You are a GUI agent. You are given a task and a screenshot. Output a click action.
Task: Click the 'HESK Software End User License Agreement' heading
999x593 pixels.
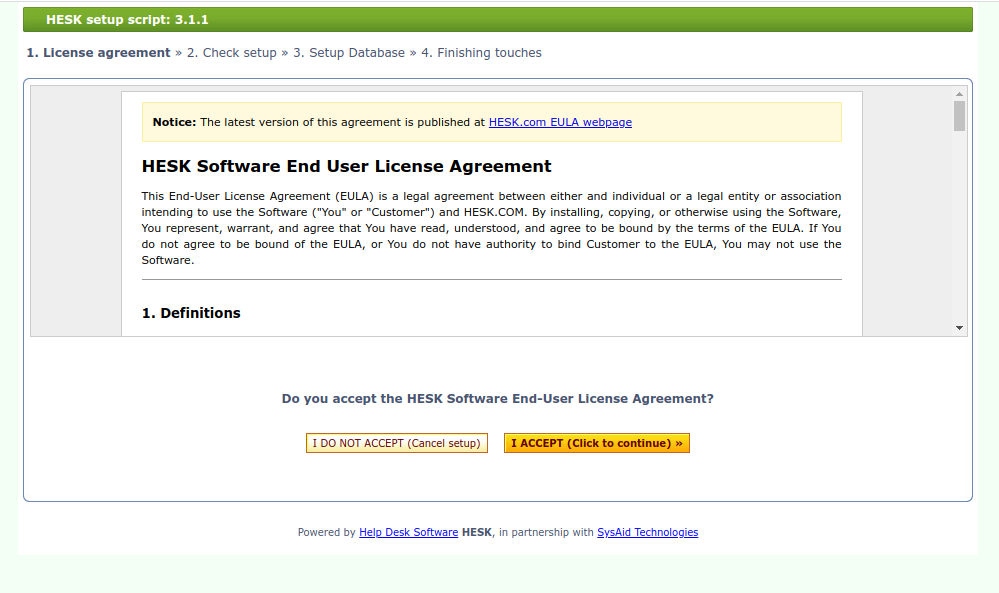(x=346, y=166)
